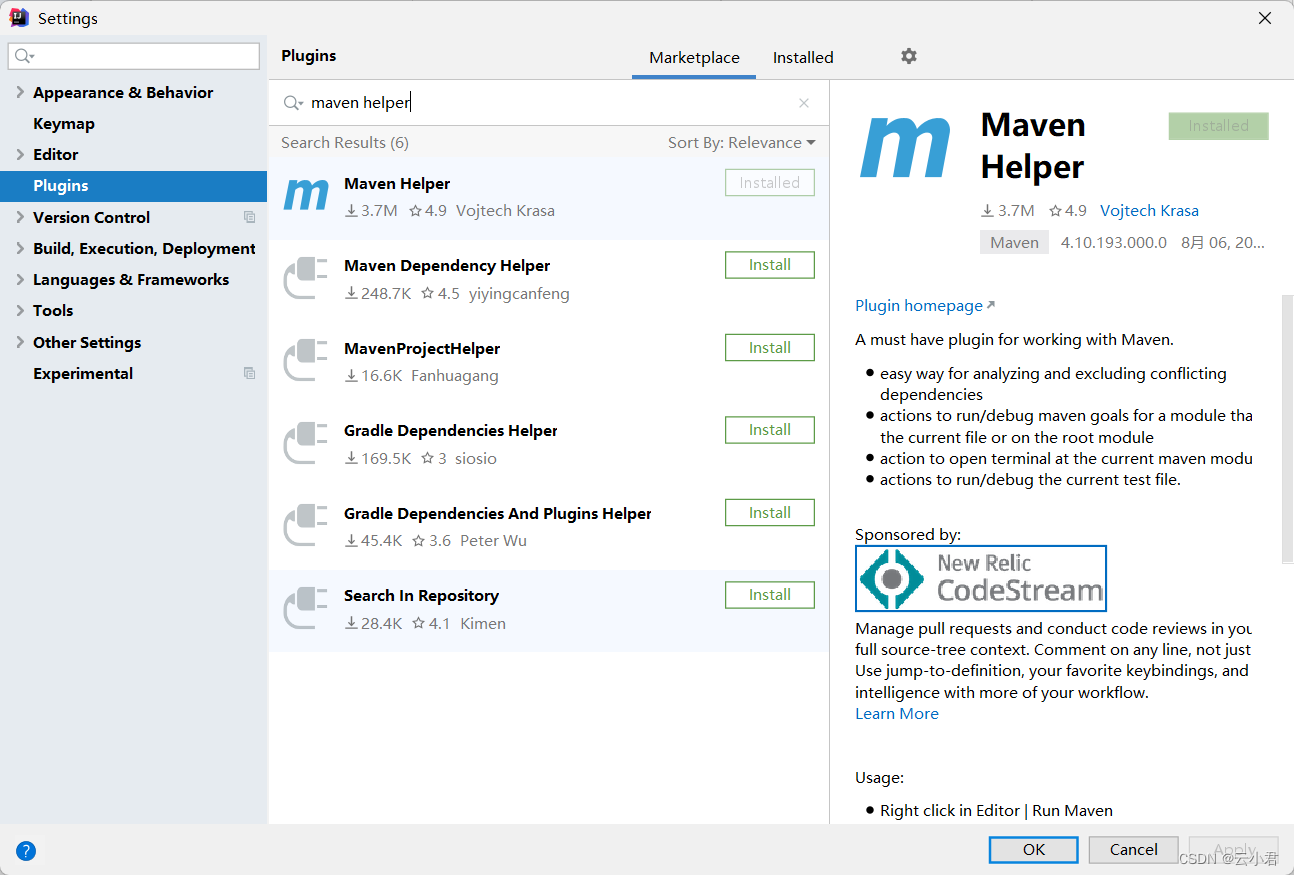Click the greyed Installed button in the Maven Helper row
The height and width of the screenshot is (875, 1294).
click(x=770, y=183)
